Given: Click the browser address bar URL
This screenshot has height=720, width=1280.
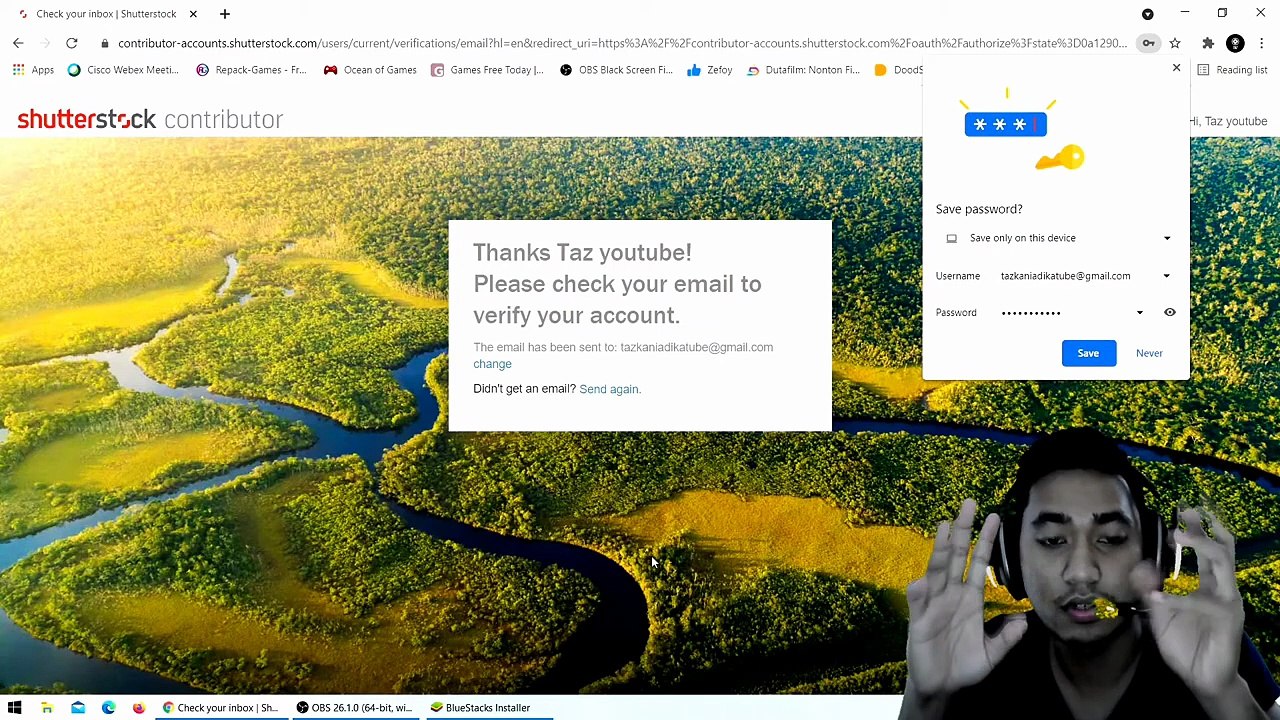Looking at the screenshot, I should coord(622,43).
